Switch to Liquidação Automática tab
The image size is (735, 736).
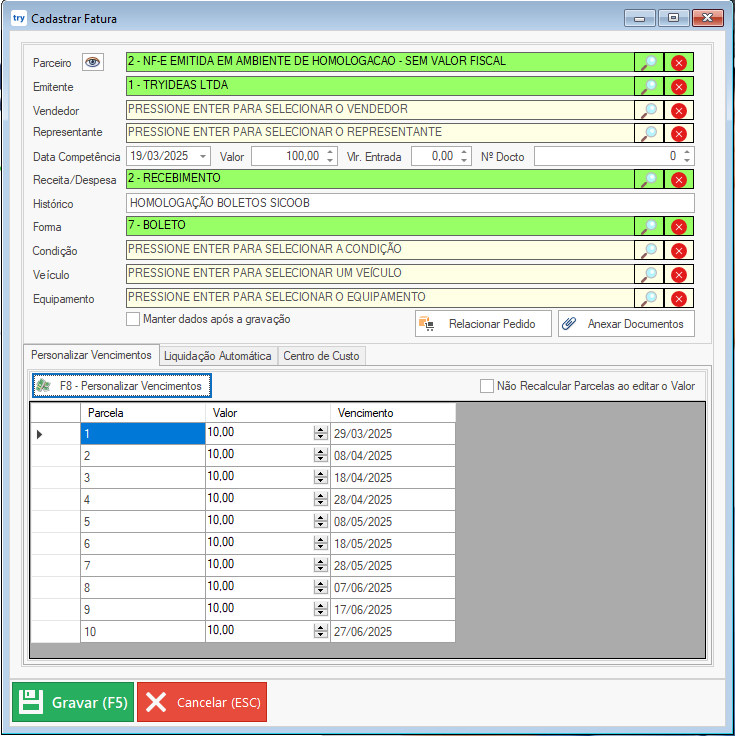click(x=218, y=356)
